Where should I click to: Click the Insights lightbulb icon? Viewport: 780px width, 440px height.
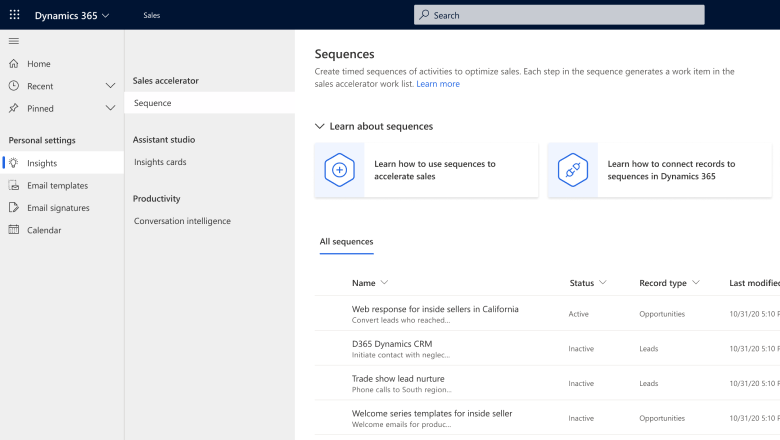click(x=14, y=163)
